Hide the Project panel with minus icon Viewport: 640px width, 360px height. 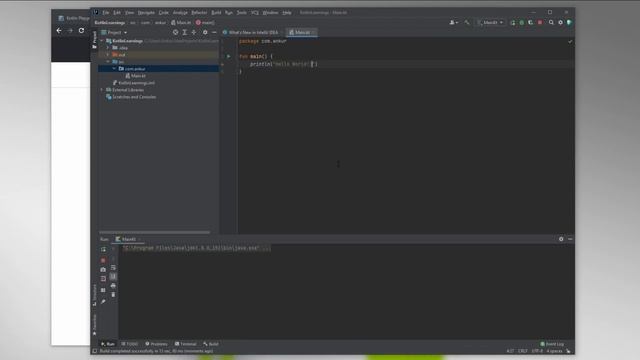[x=214, y=32]
